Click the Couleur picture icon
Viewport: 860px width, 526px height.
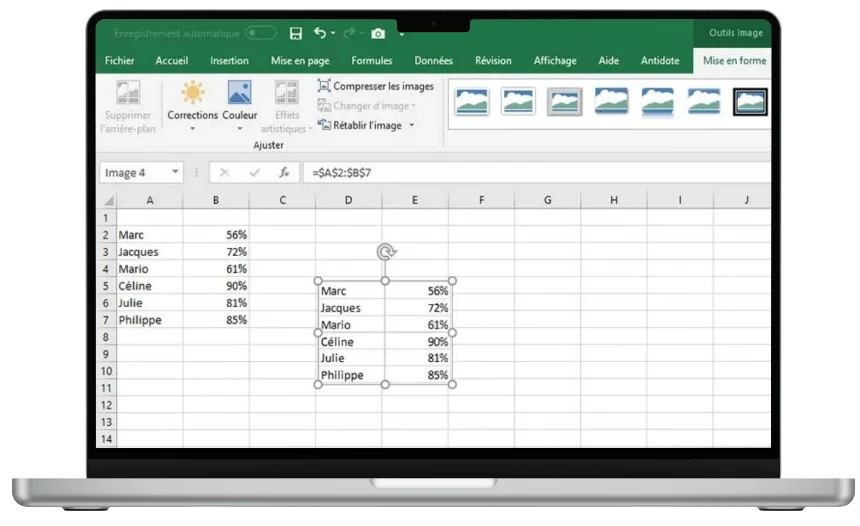(239, 94)
